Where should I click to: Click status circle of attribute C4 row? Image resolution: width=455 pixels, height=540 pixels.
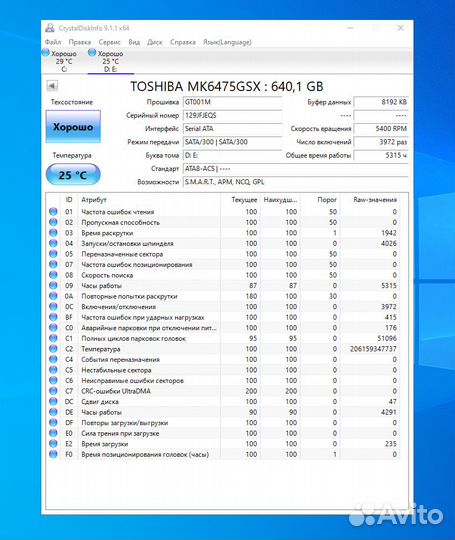coord(53,359)
